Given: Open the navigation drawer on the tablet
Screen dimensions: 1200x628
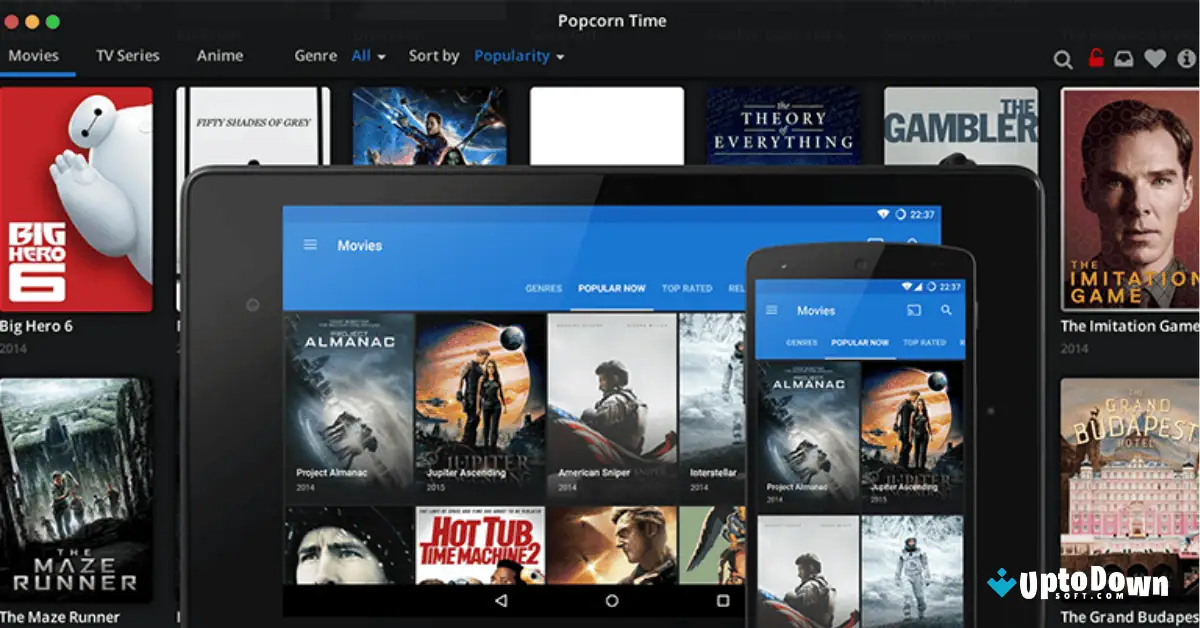Looking at the screenshot, I should pos(311,244).
